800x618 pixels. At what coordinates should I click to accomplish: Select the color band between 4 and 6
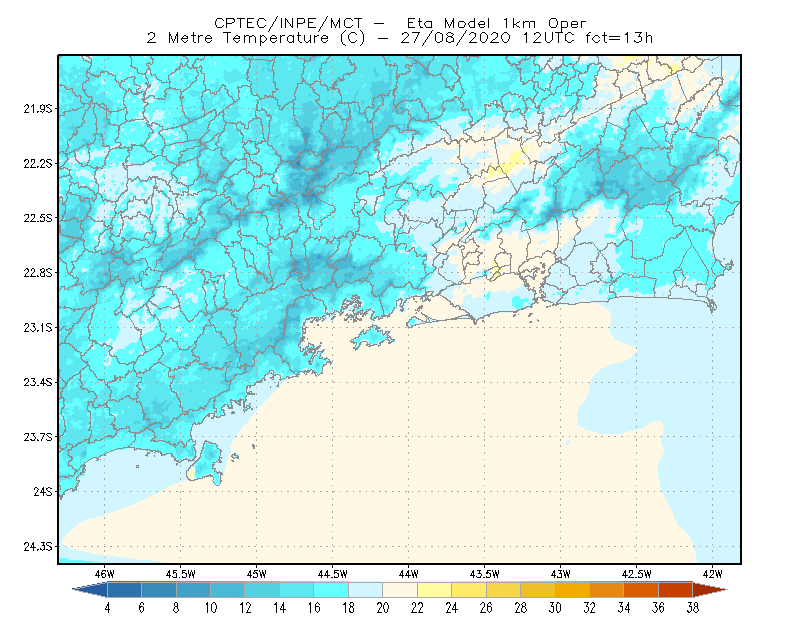[x=124, y=590]
